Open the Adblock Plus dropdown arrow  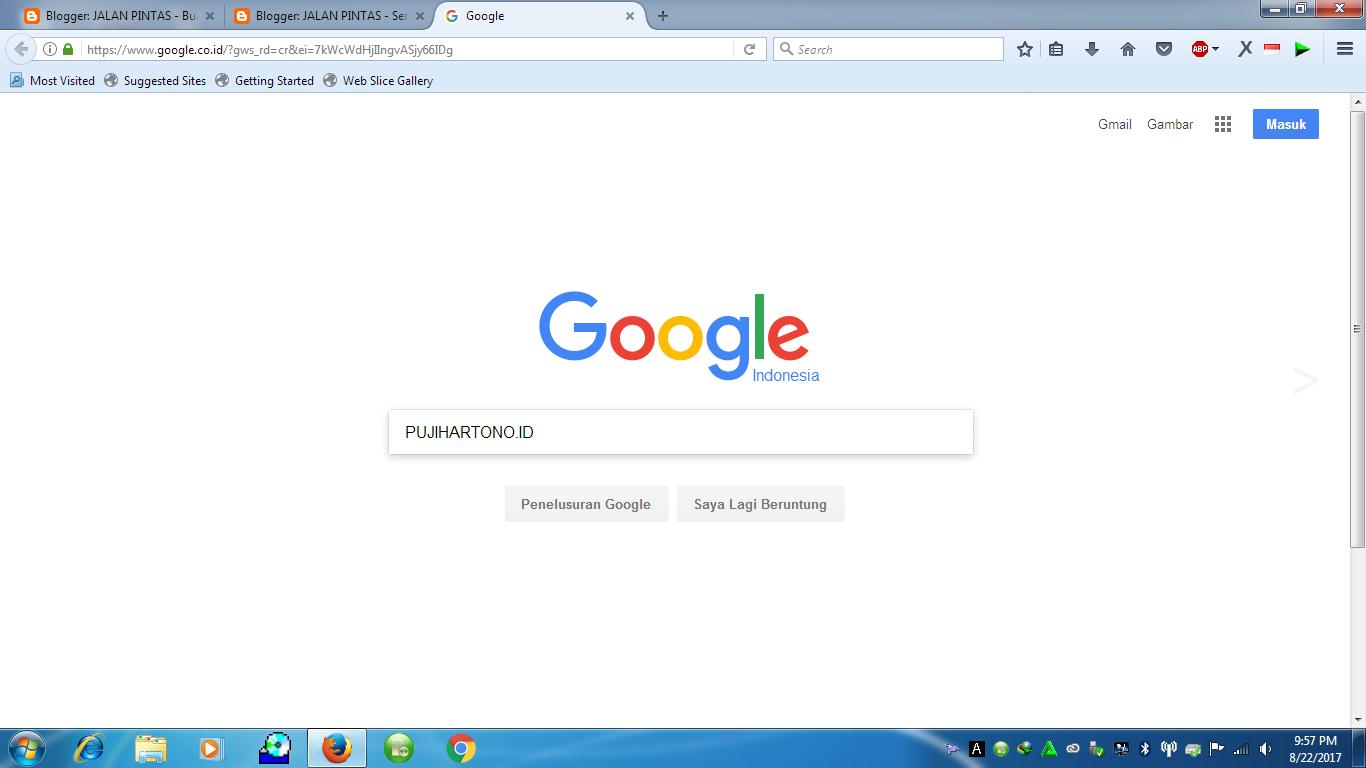pyautogui.click(x=1215, y=49)
